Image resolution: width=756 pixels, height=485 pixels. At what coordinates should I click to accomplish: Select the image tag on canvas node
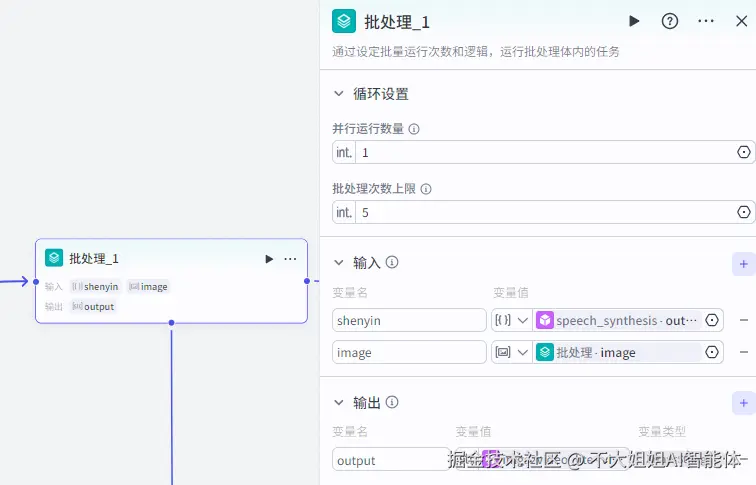pos(148,286)
